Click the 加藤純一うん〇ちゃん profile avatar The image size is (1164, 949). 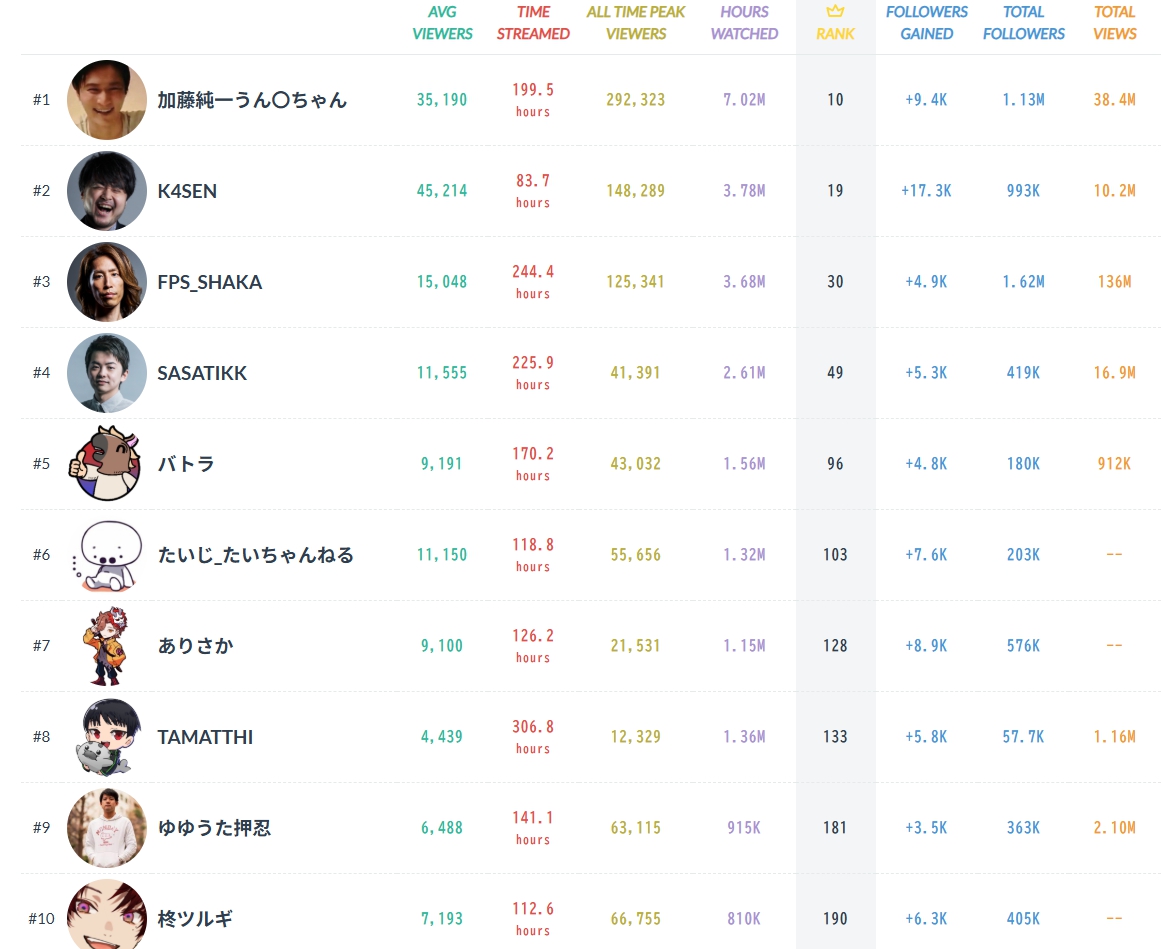[x=107, y=100]
